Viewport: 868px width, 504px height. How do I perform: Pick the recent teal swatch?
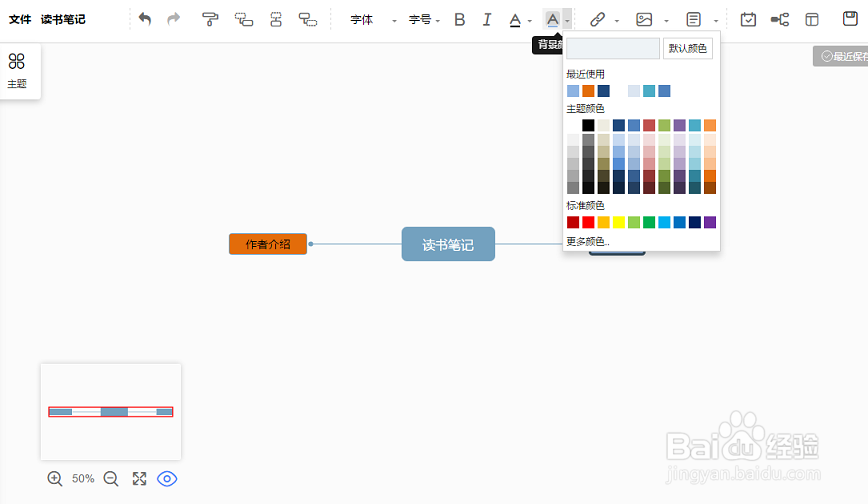pos(649,91)
